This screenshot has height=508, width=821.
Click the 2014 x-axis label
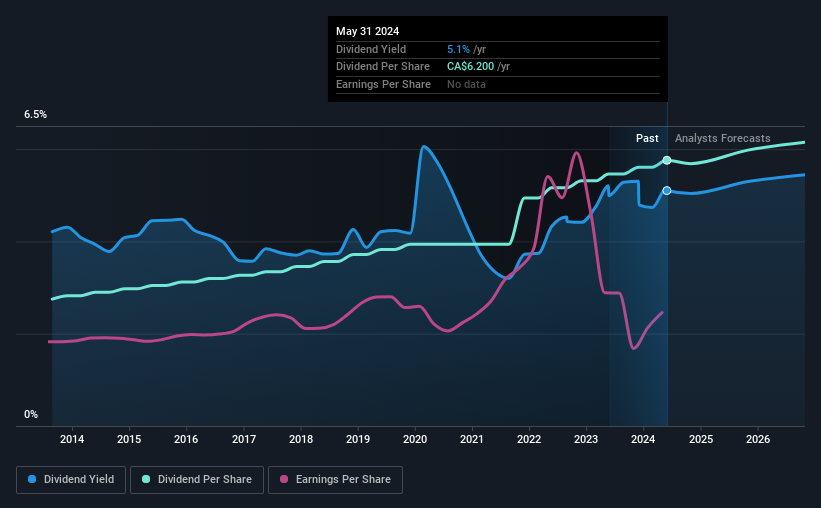[72, 439]
